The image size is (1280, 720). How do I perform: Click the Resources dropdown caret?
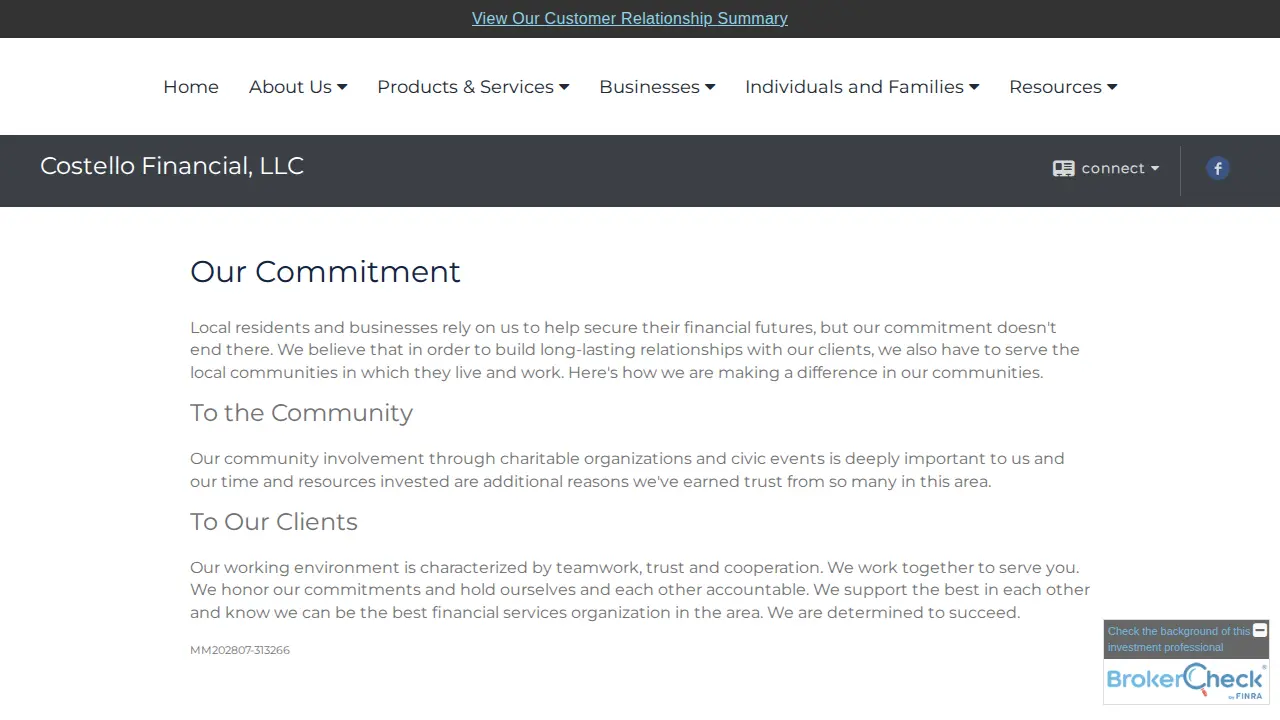(x=1112, y=87)
